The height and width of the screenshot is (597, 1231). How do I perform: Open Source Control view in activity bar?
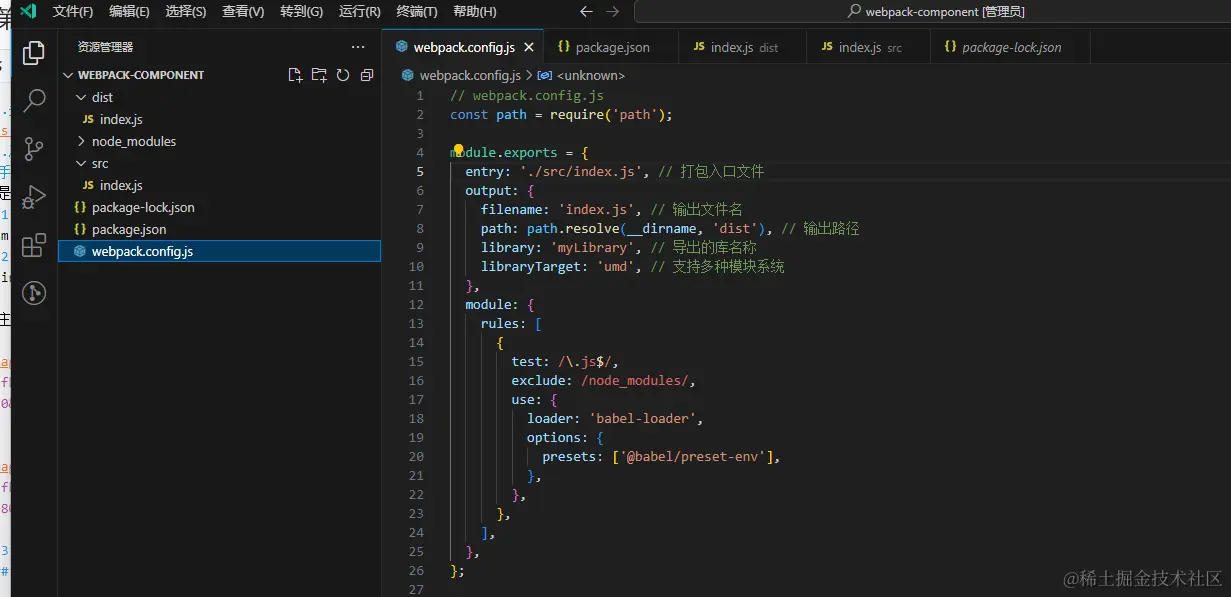pos(34,148)
